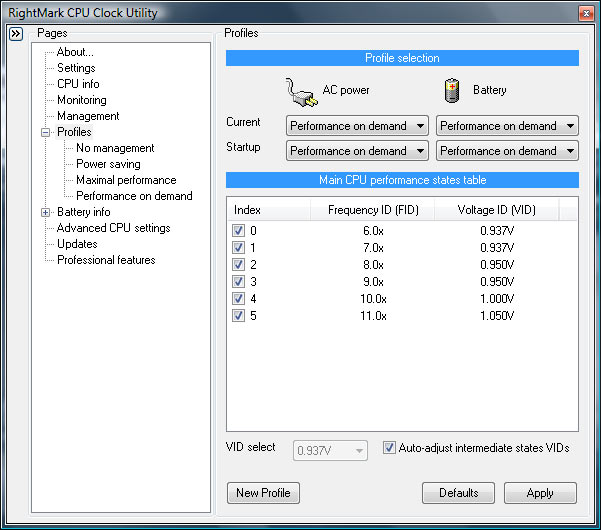Click the 1.000V voltage cell
The image size is (601, 530).
point(497,299)
